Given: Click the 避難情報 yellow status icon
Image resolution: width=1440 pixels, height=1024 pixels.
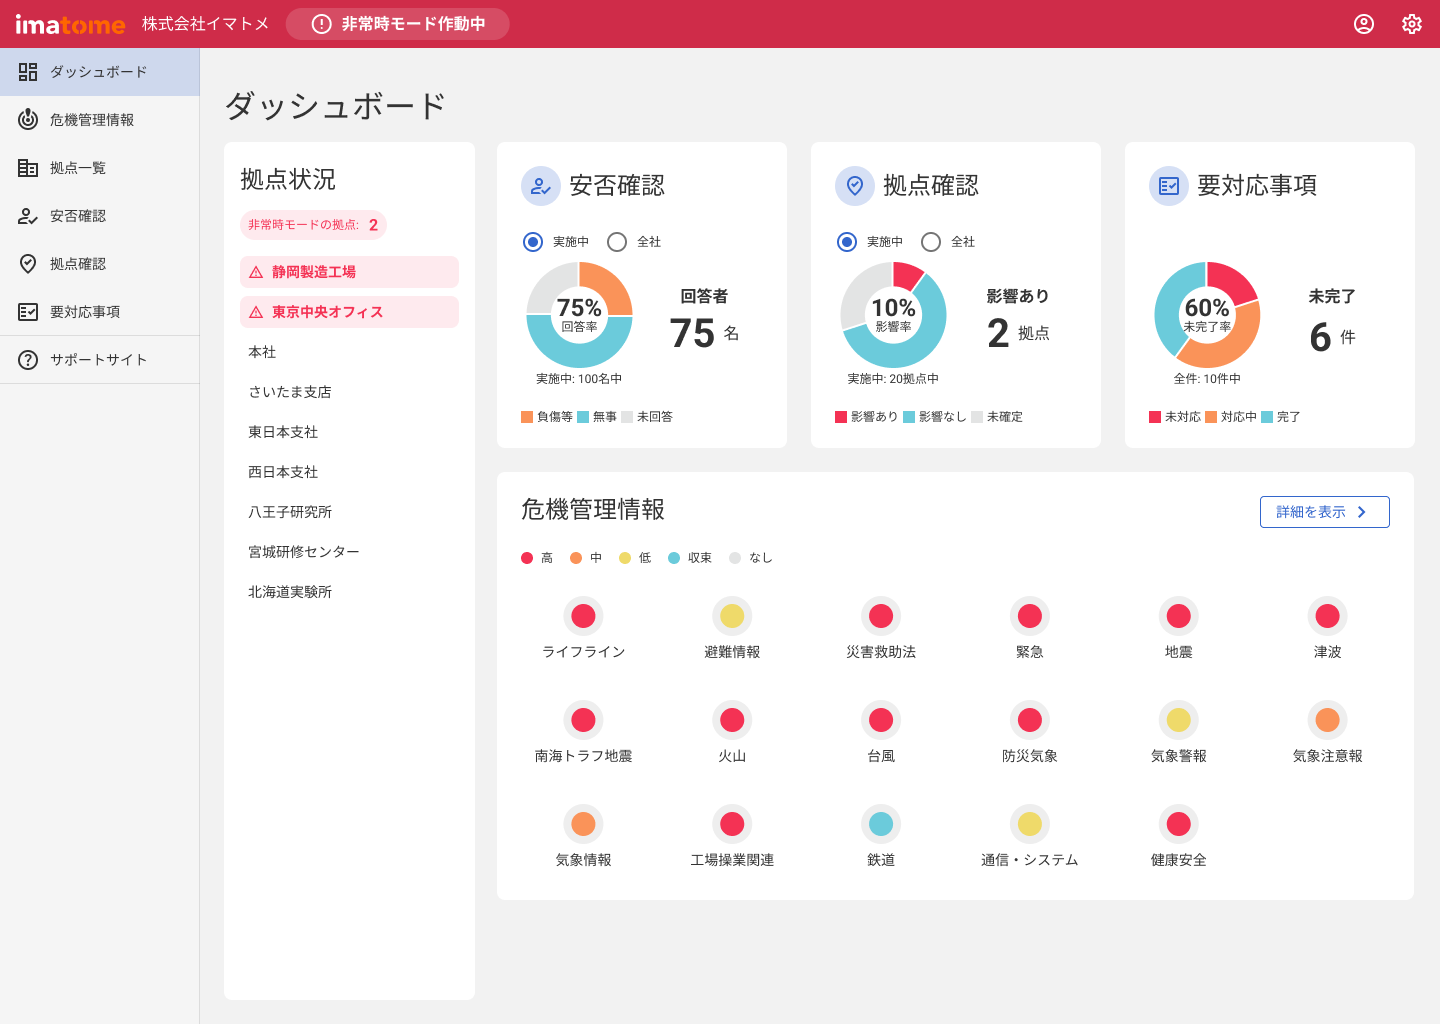Looking at the screenshot, I should pos(732,616).
